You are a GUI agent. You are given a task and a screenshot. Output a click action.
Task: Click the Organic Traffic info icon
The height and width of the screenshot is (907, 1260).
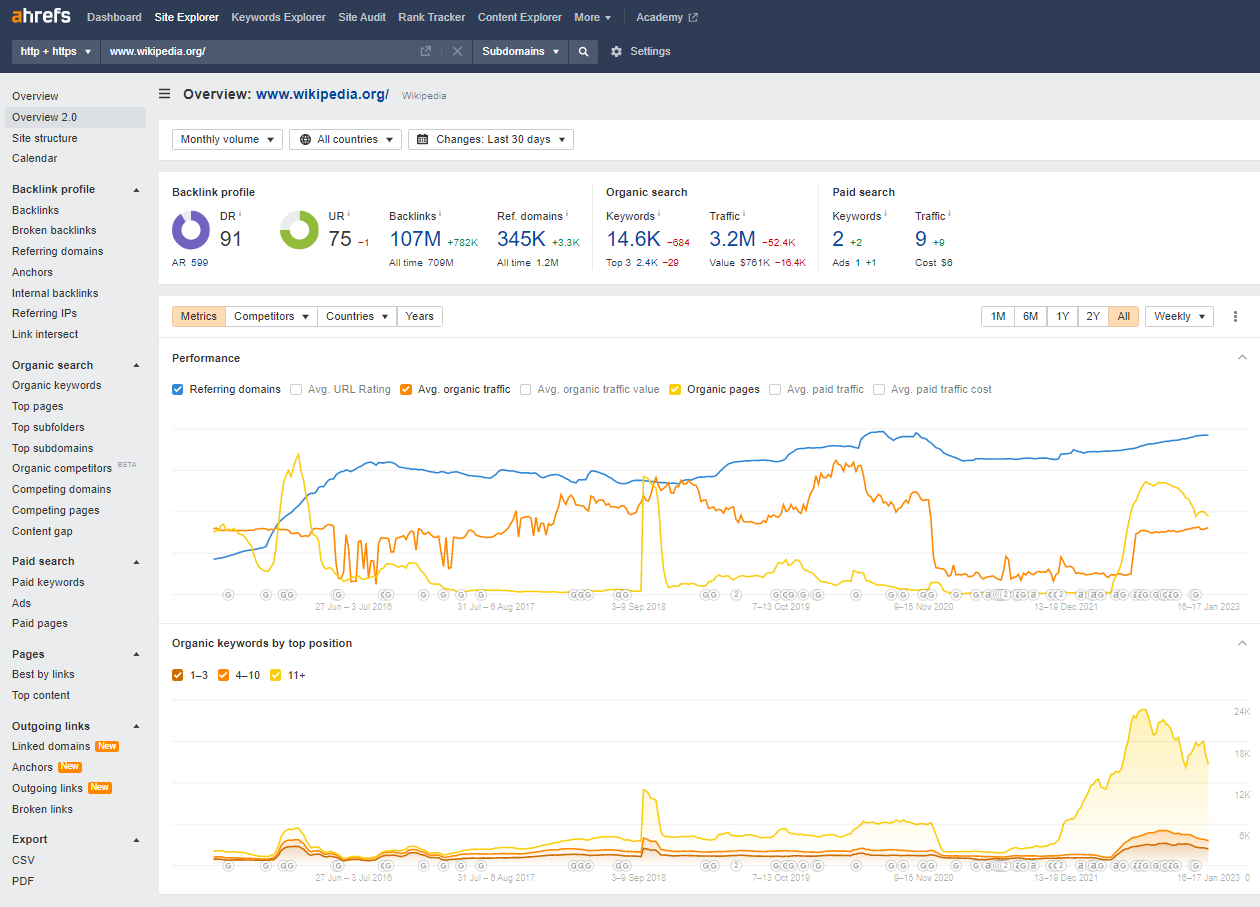(744, 214)
